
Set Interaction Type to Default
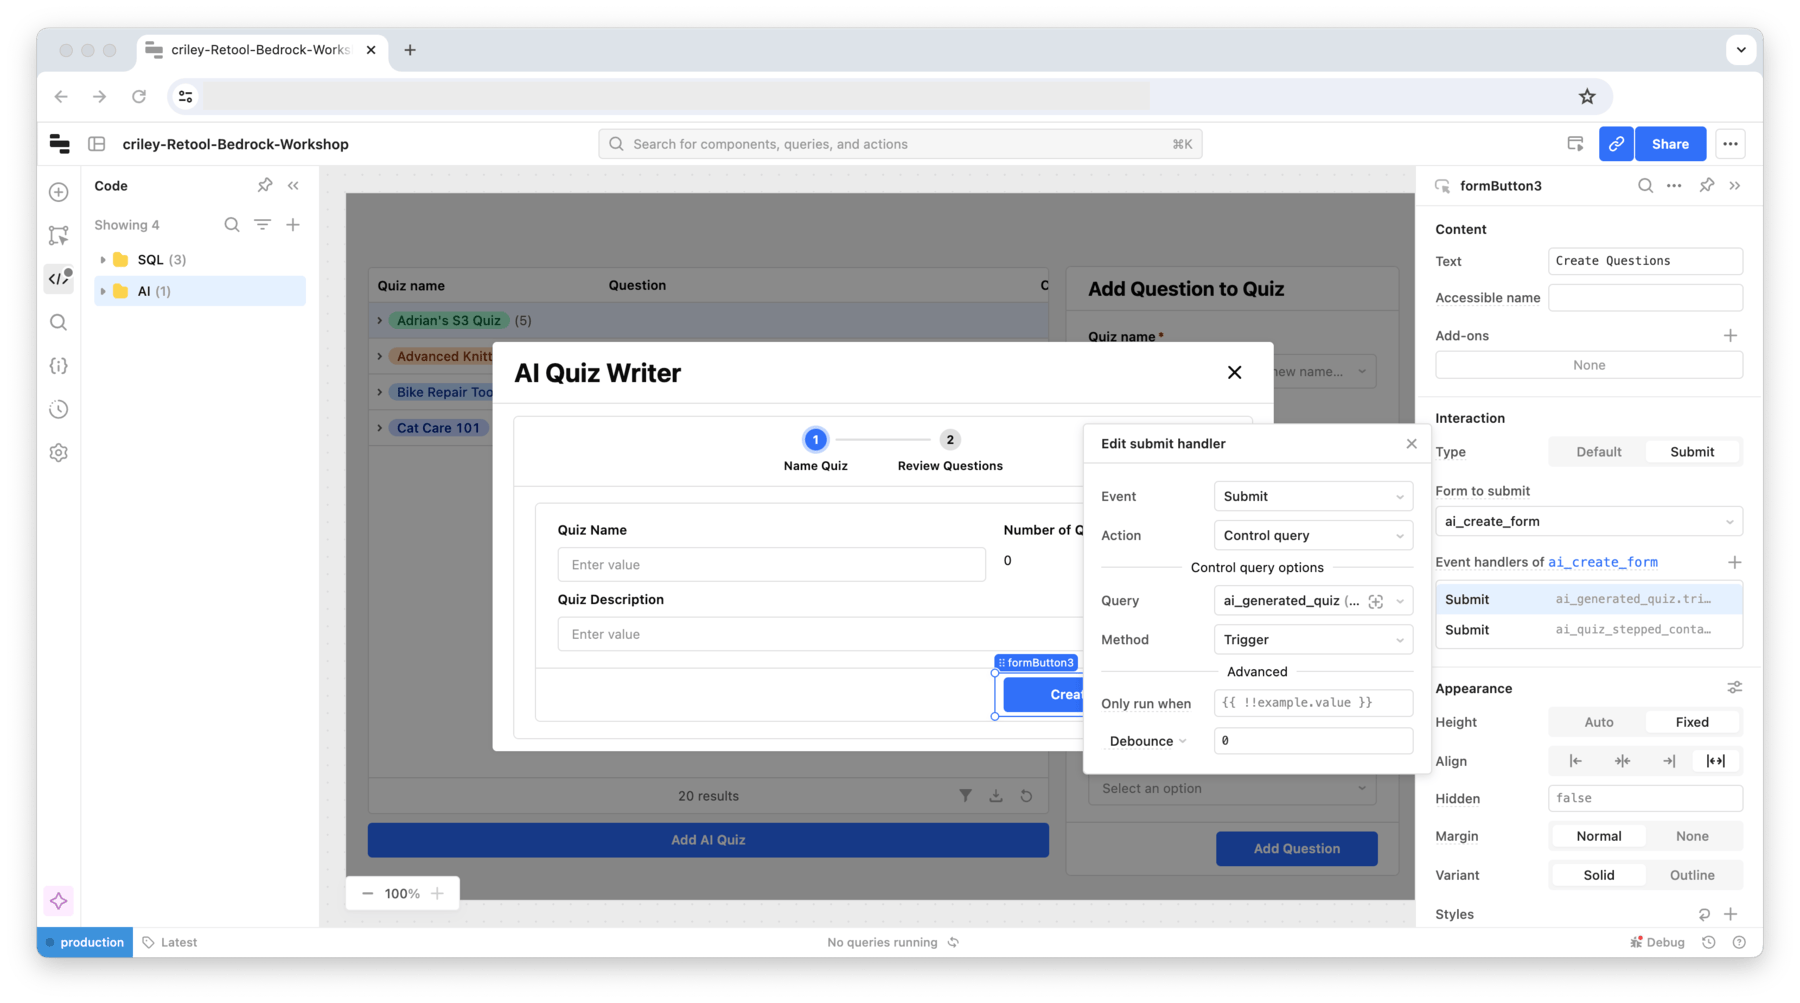[1598, 452]
